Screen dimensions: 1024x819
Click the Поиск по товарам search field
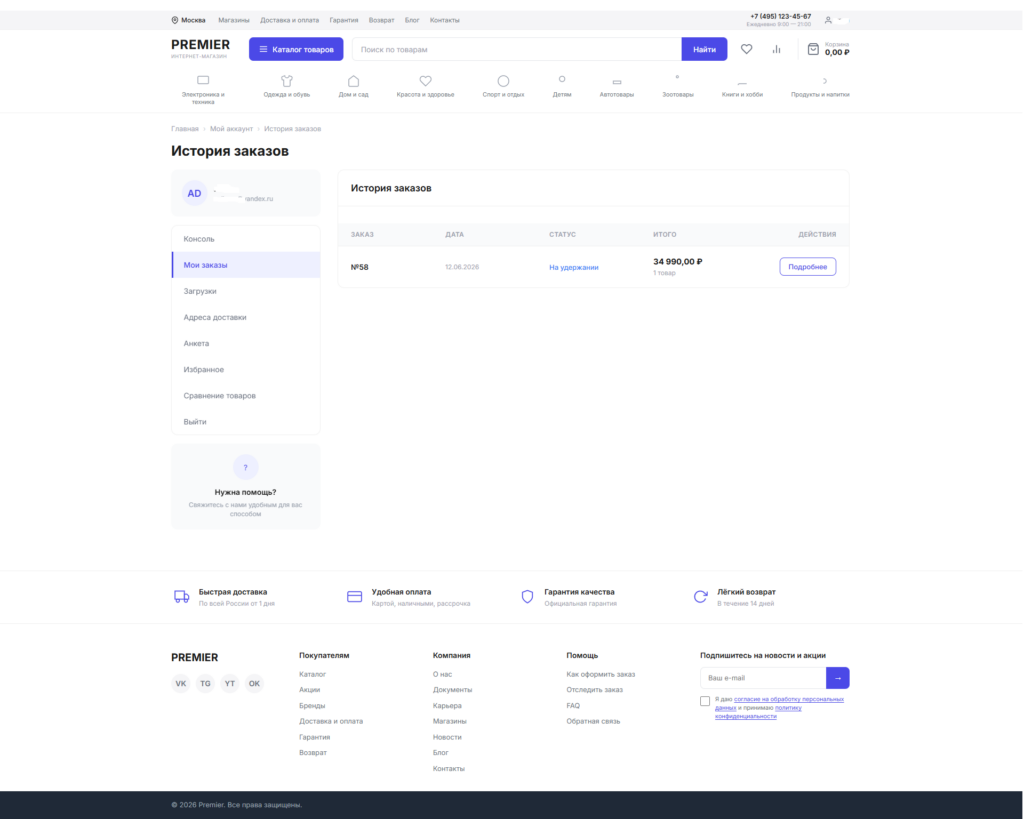point(517,49)
